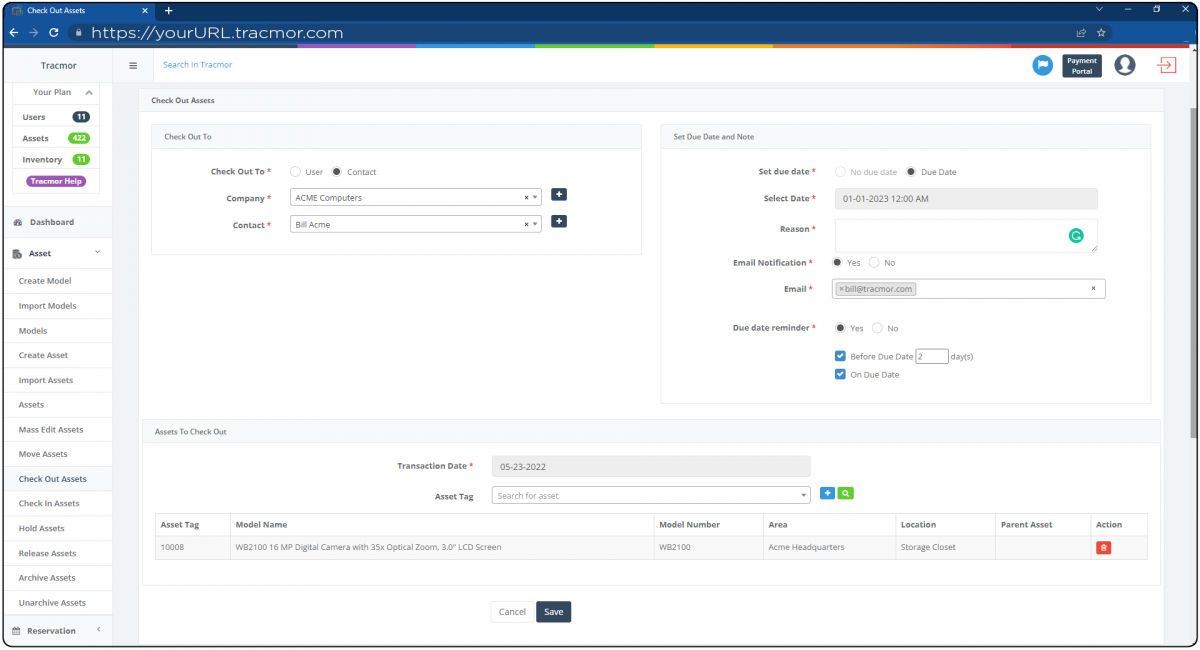Toggle the sidebar with the hamburger icon
Image resolution: width=1200 pixels, height=650 pixels.
133,65
